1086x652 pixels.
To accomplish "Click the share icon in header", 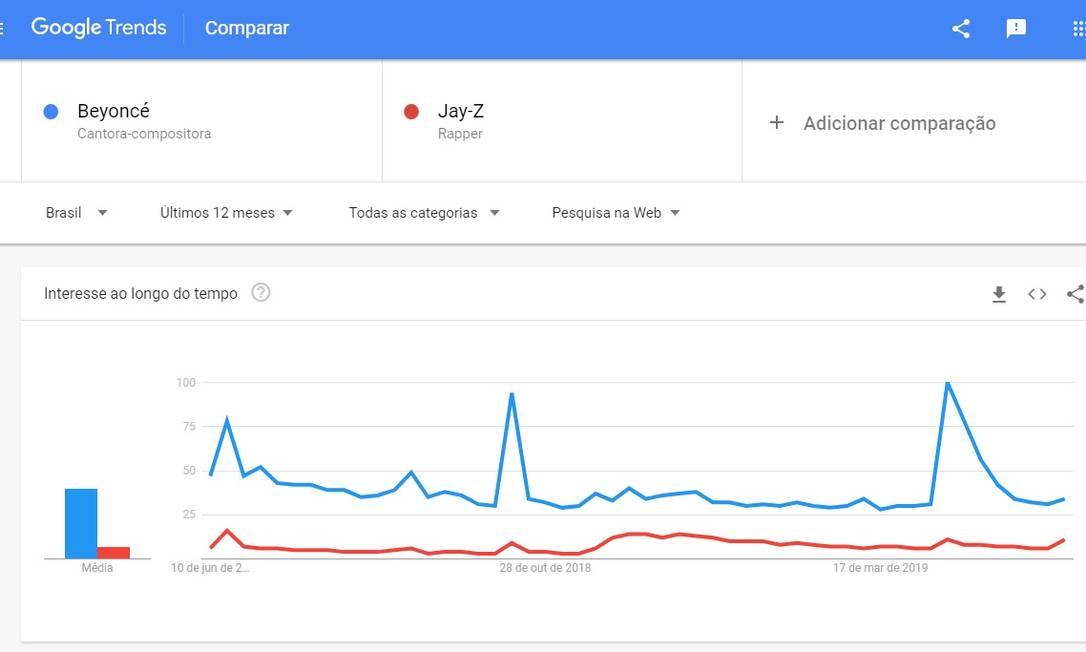I will [x=961, y=28].
